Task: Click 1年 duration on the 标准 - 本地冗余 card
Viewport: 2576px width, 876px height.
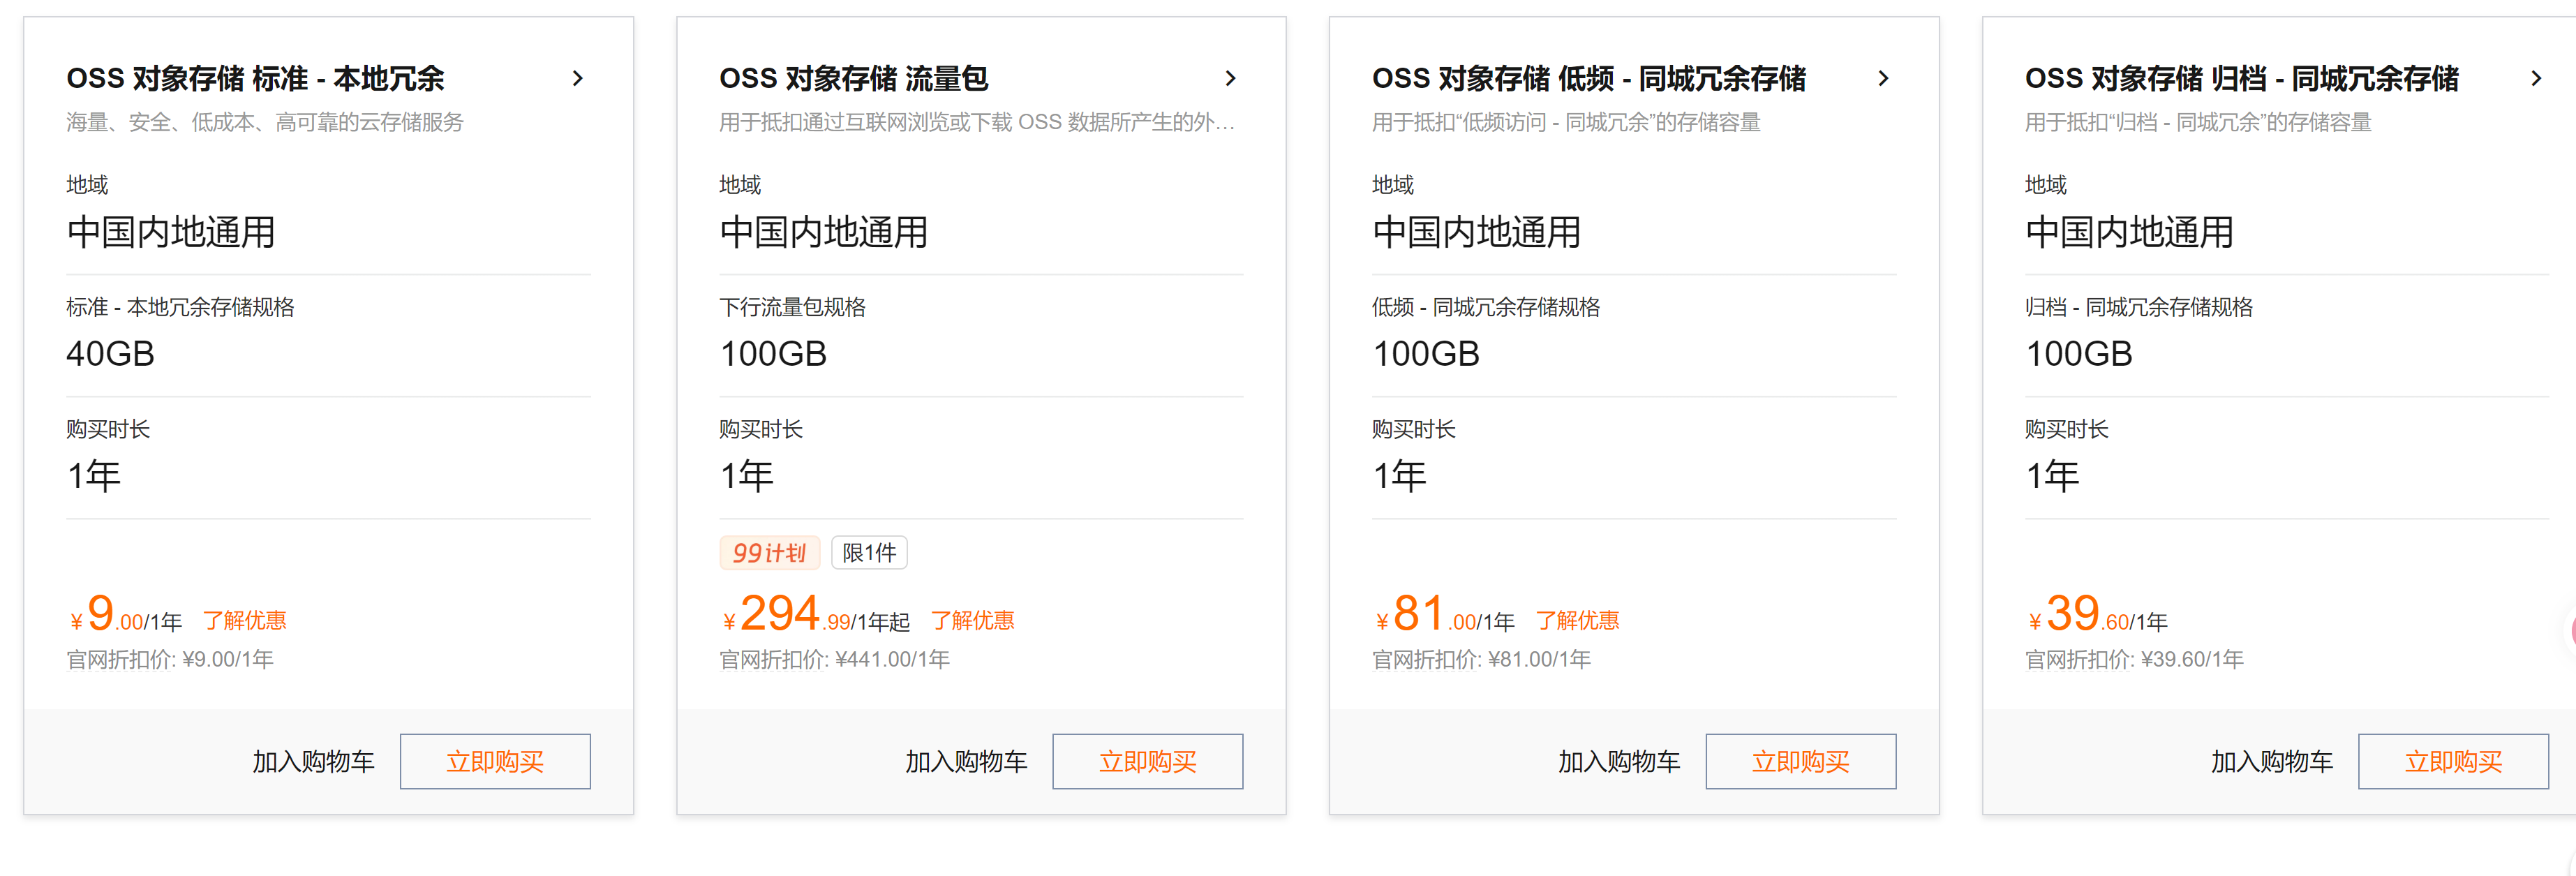Action: pyautogui.click(x=94, y=475)
